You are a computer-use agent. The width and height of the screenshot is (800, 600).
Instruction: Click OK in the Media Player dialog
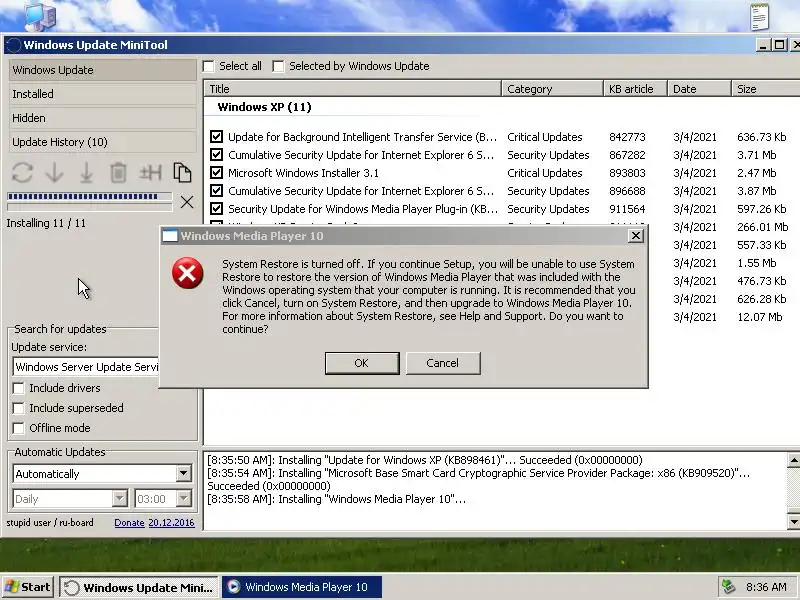pyautogui.click(x=362, y=363)
